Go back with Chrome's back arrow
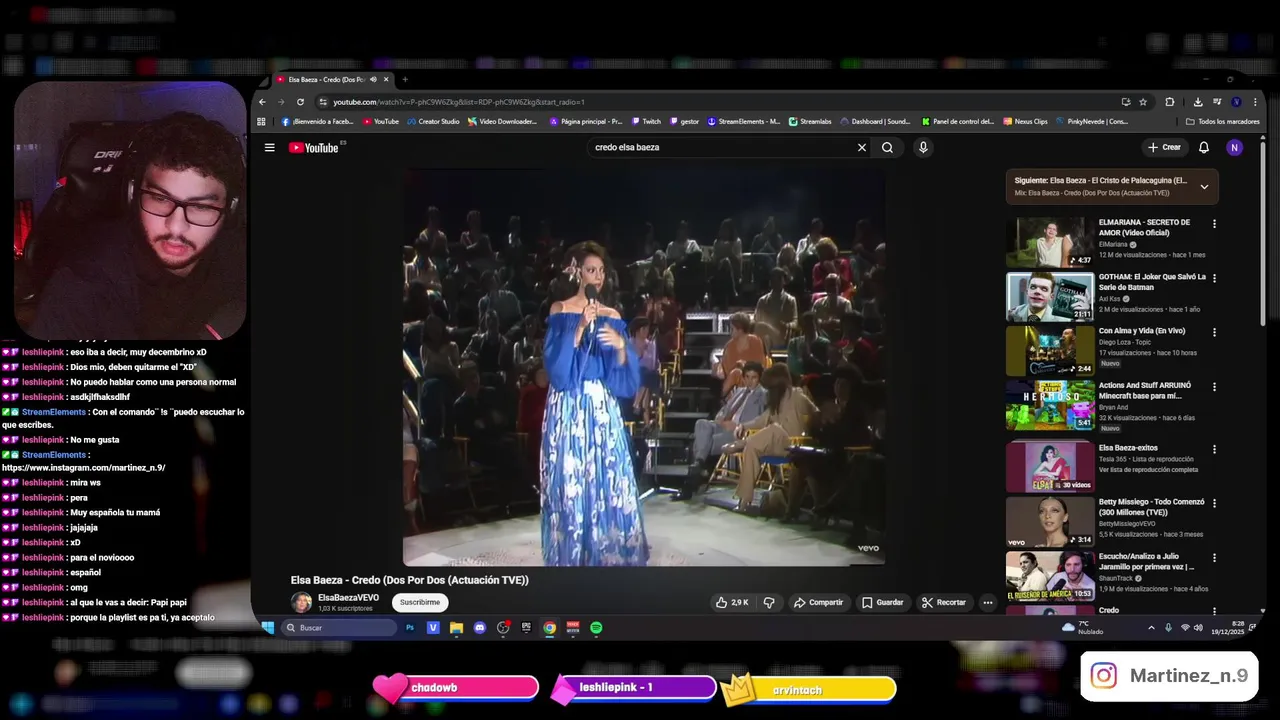1280x720 pixels. coord(262,102)
